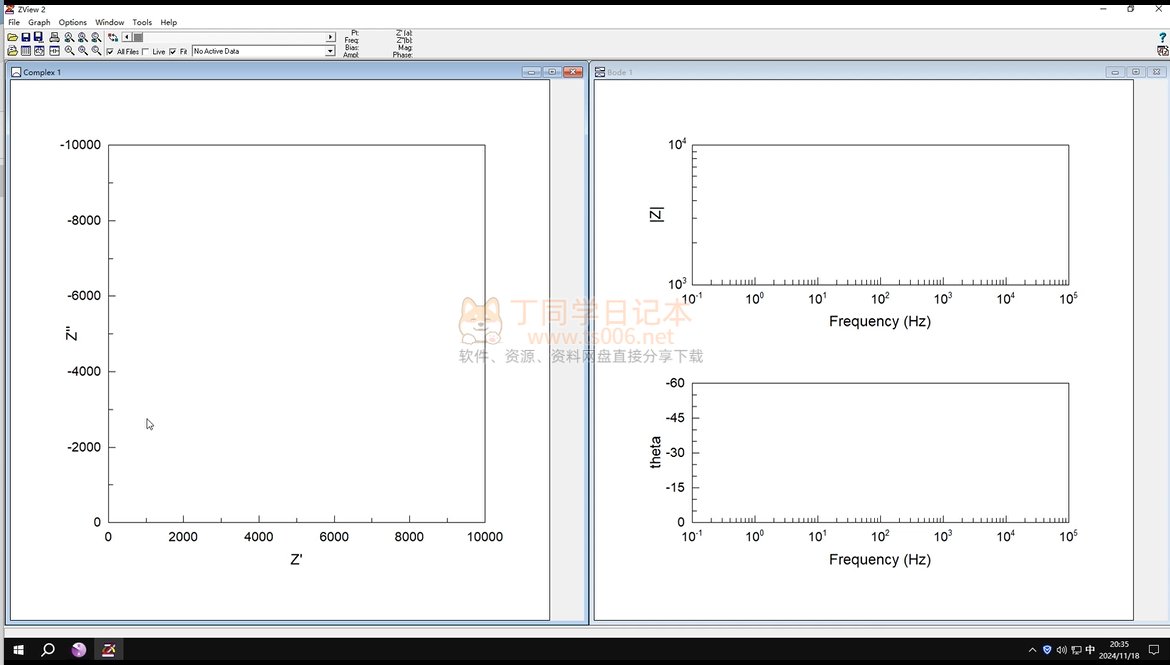This screenshot has width=1170, height=665.
Task: Click the -10000 tick label on Complex plot
Action: [x=80, y=145]
